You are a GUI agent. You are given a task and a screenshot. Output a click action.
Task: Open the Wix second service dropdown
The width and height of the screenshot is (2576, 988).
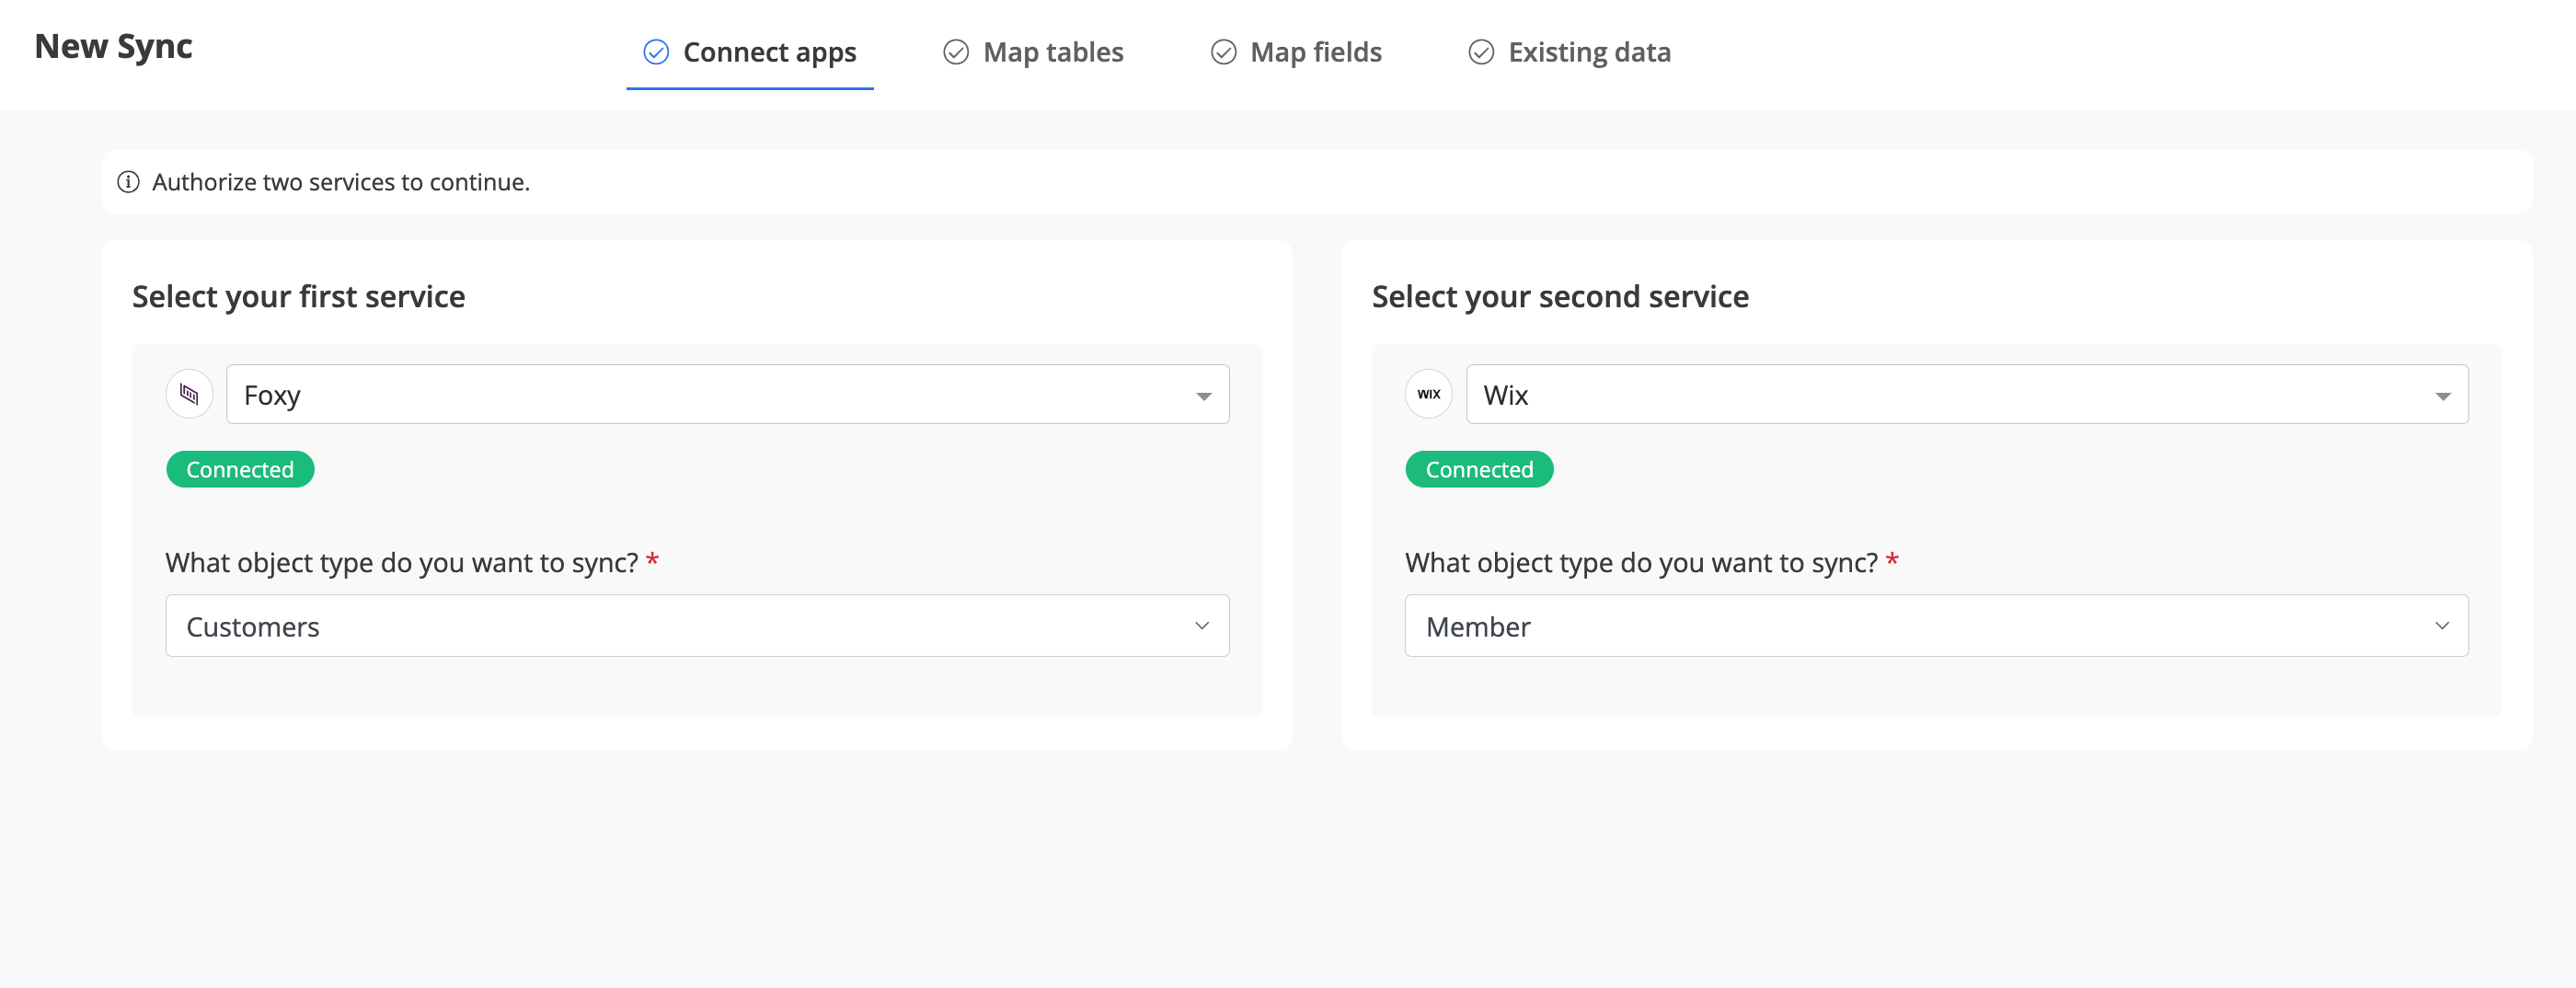[x=1967, y=394]
